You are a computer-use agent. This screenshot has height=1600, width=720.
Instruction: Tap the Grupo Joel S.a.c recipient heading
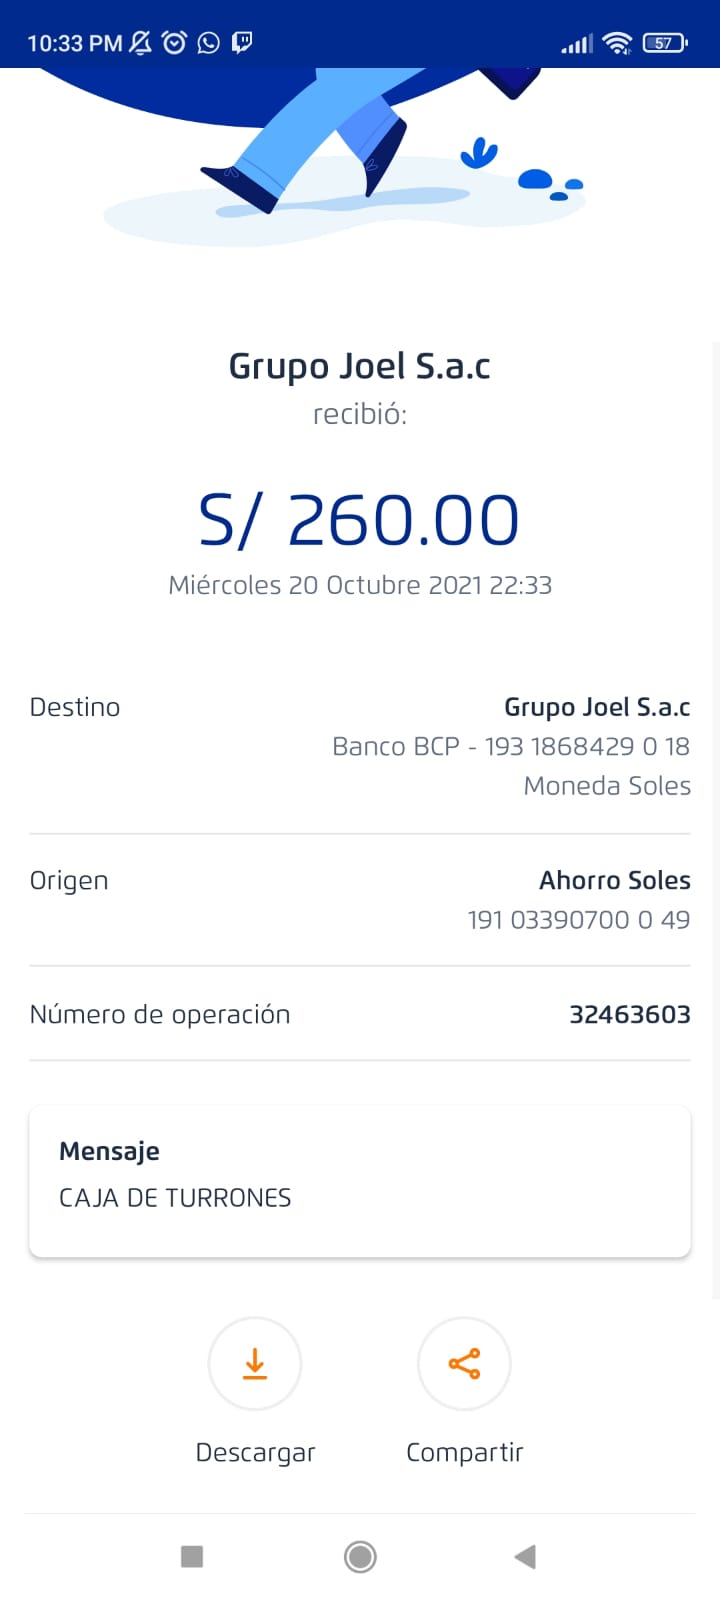tap(360, 366)
